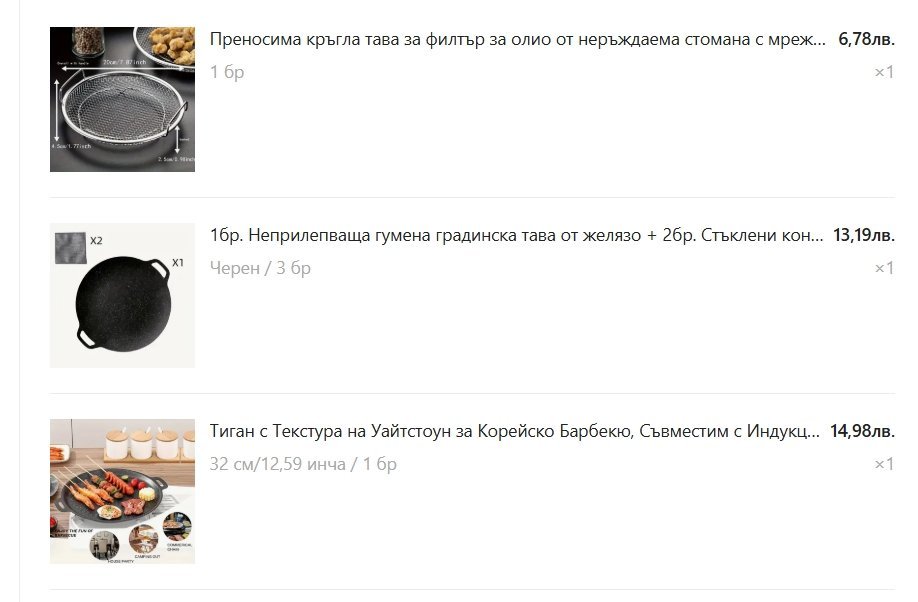Click the ×1 quantity of the mesh pan
918x602 pixels.
tap(884, 72)
